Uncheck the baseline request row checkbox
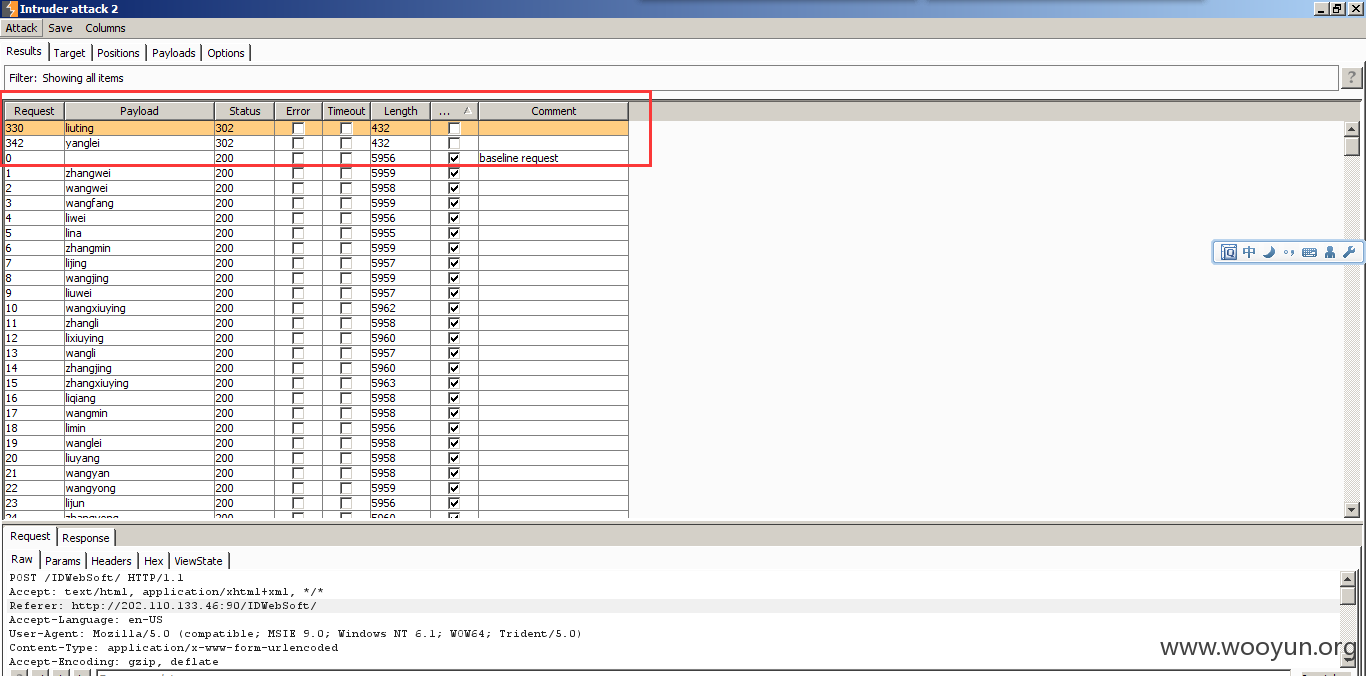The height and width of the screenshot is (676, 1366). click(x=454, y=158)
